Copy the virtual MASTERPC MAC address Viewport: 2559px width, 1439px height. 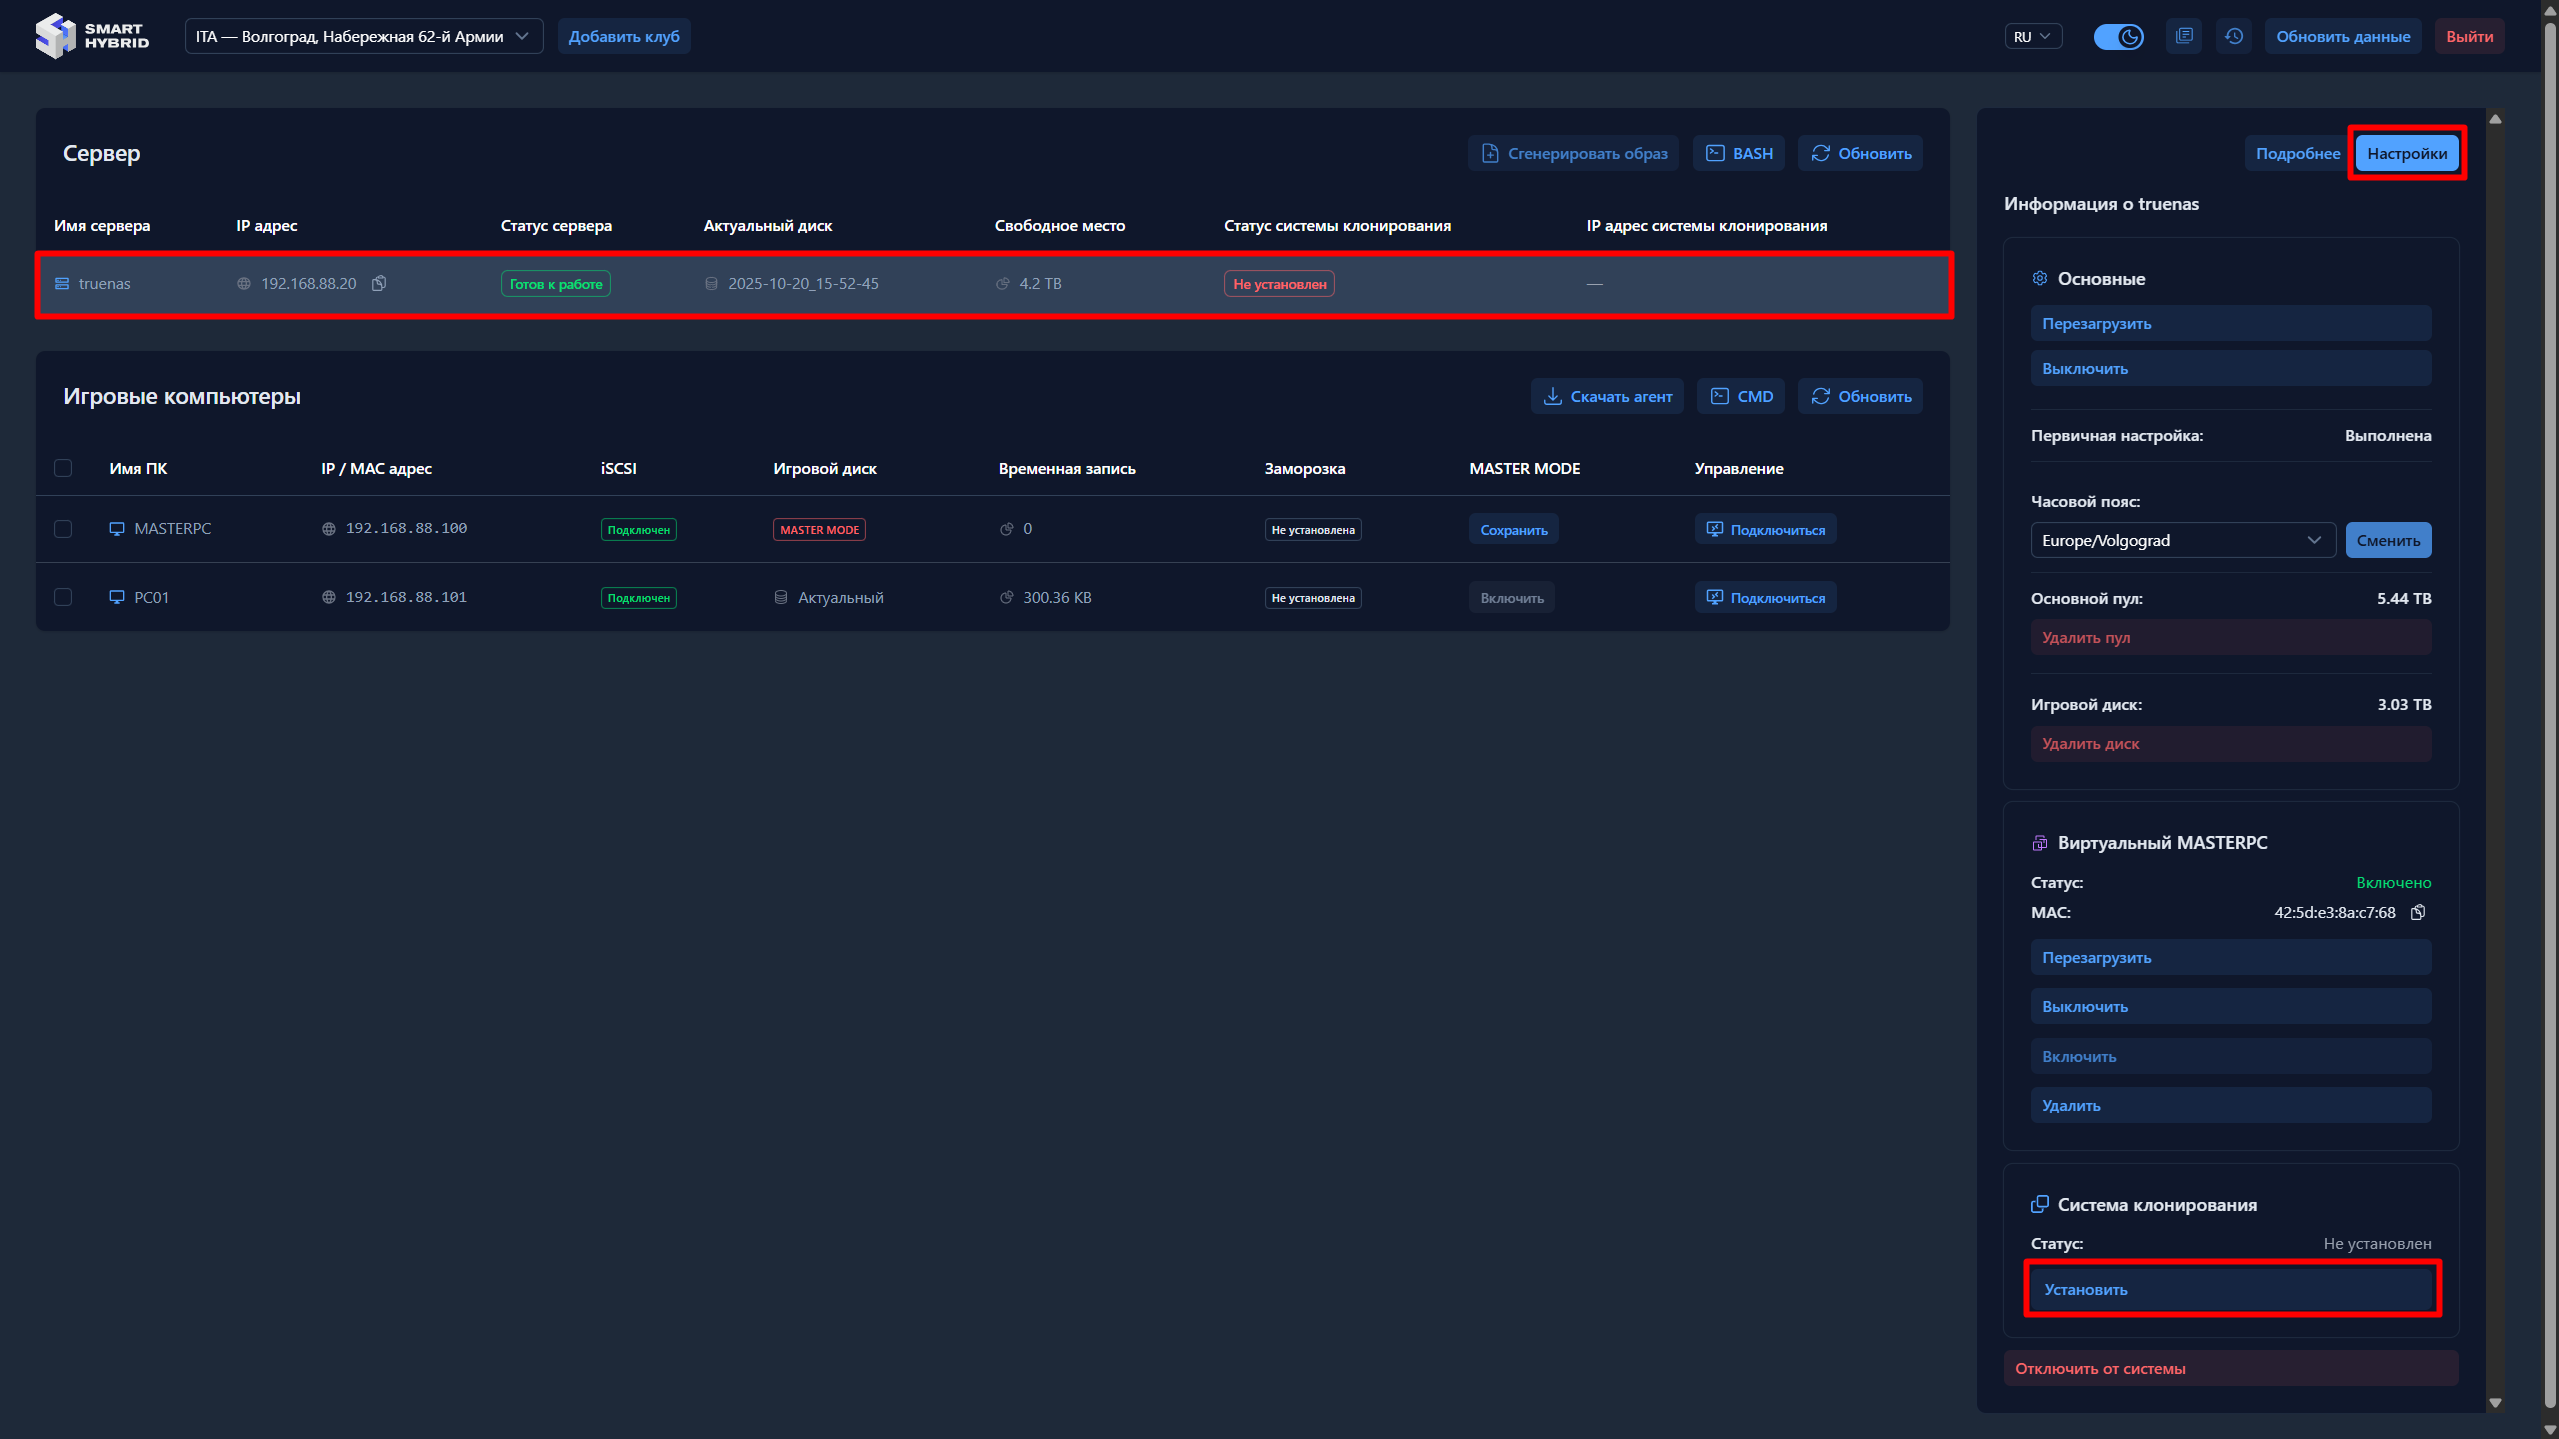click(x=2418, y=912)
